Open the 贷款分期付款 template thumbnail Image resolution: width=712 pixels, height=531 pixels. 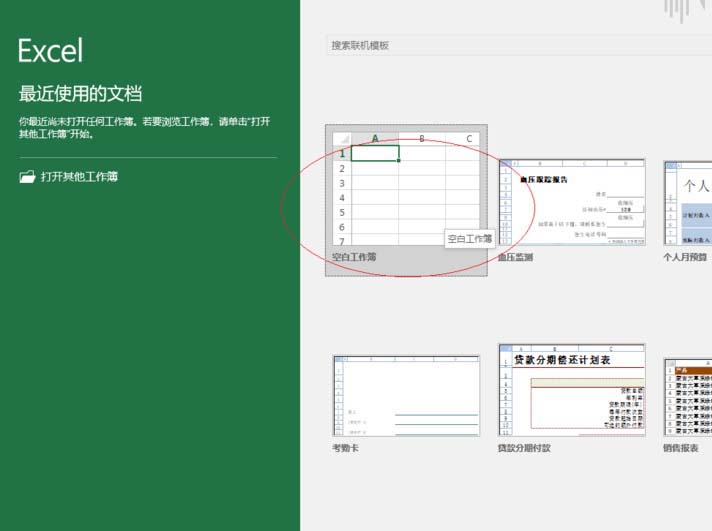(x=572, y=390)
